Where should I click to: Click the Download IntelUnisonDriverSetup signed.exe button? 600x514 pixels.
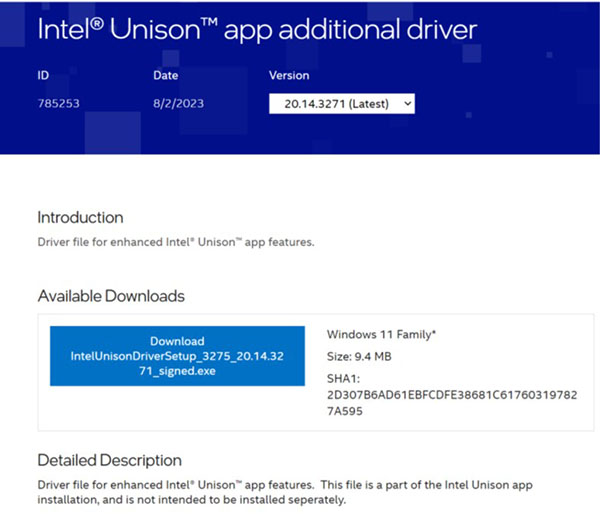[x=177, y=356]
